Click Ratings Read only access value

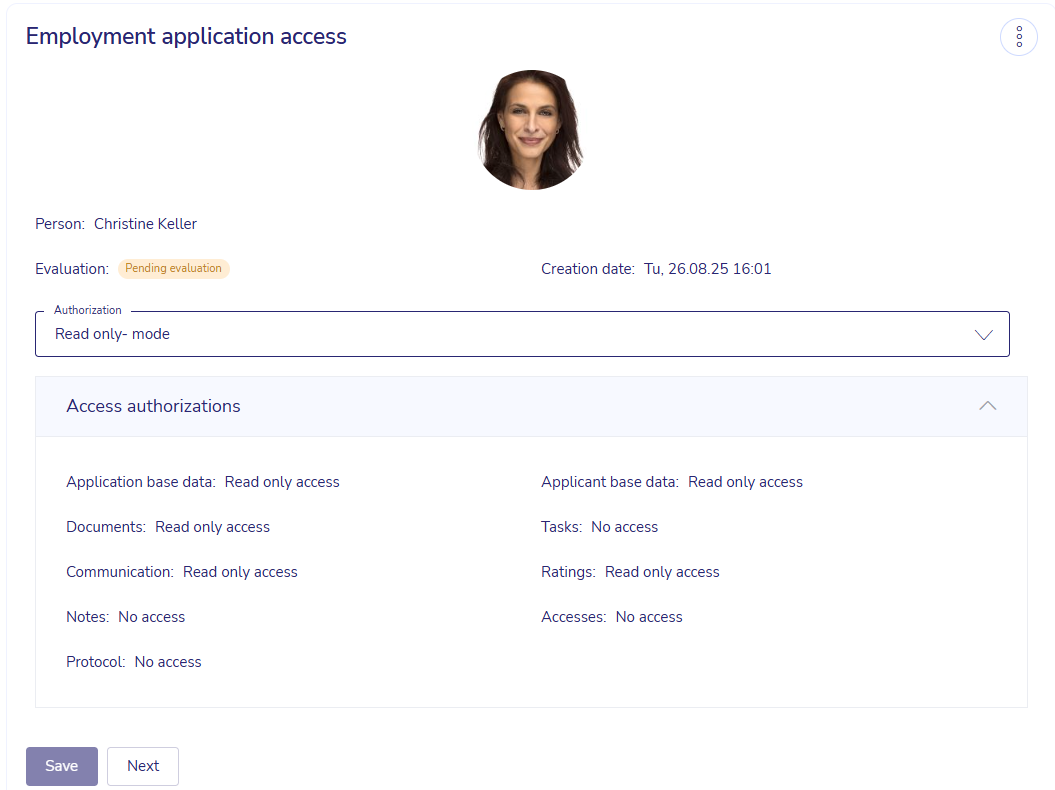tap(662, 572)
